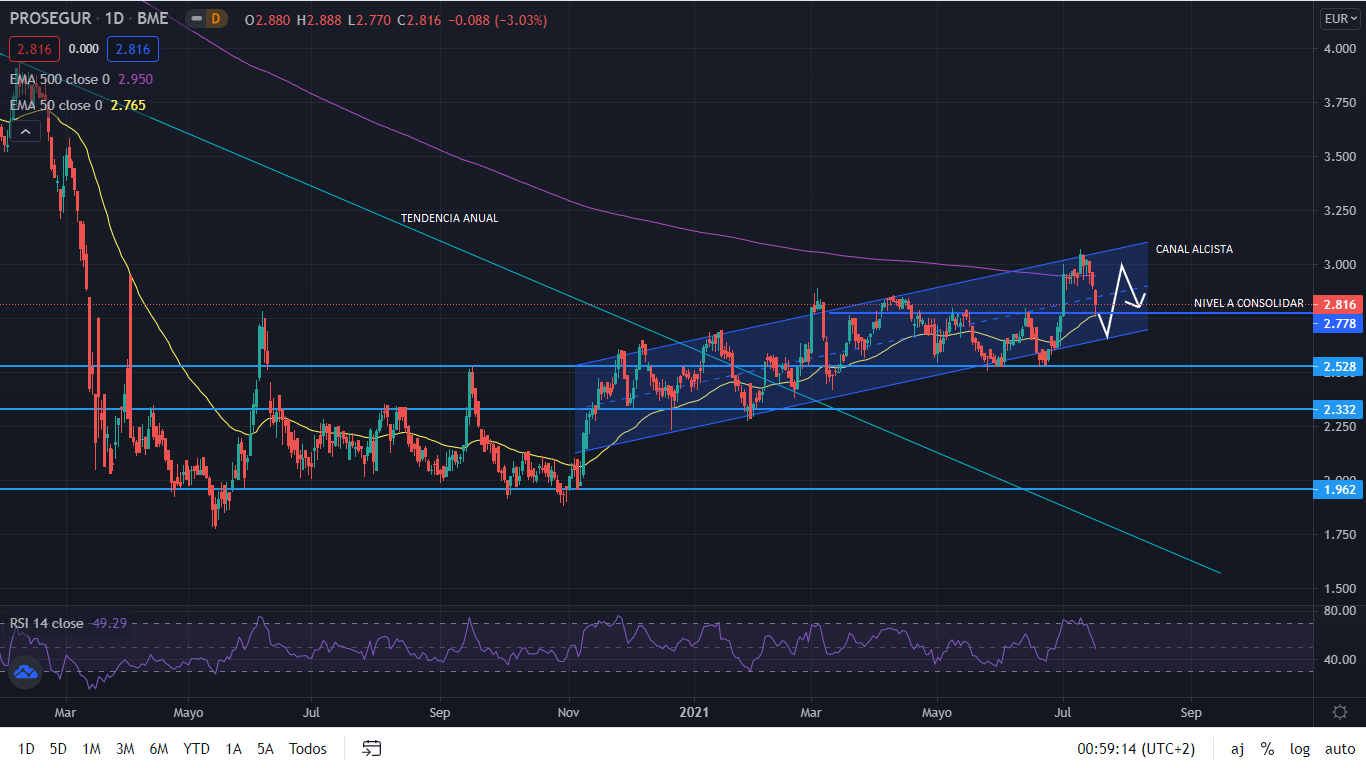Click the blue 2.816 buy price box
The image size is (1366, 768).
[132, 48]
